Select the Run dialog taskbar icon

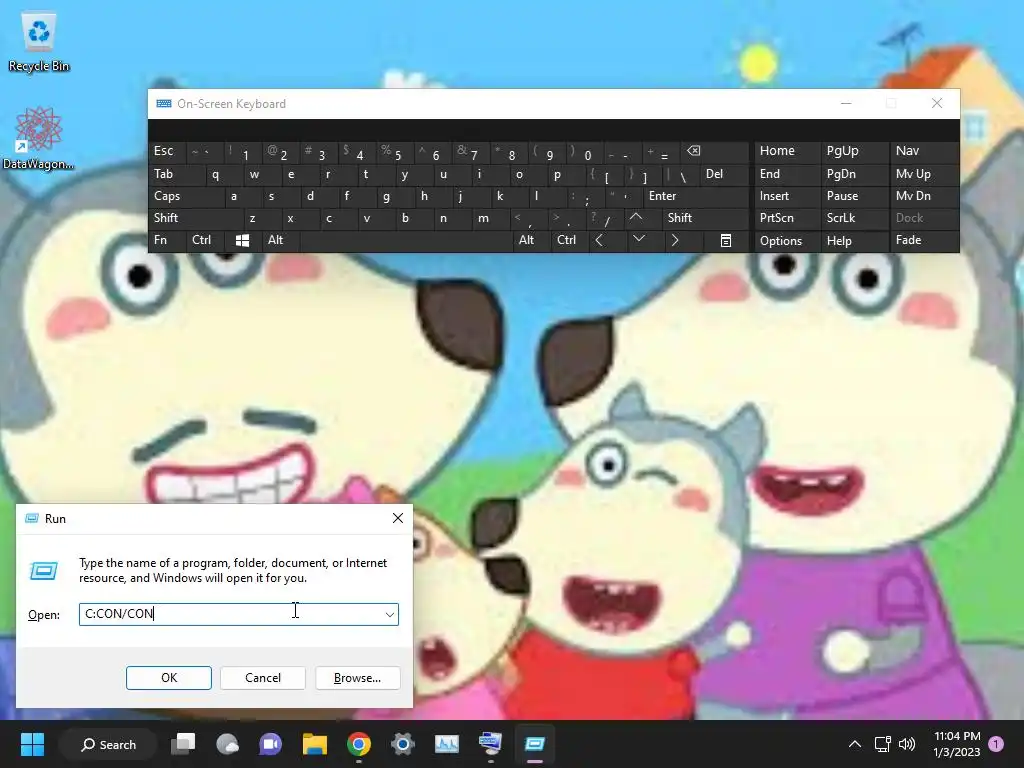534,744
